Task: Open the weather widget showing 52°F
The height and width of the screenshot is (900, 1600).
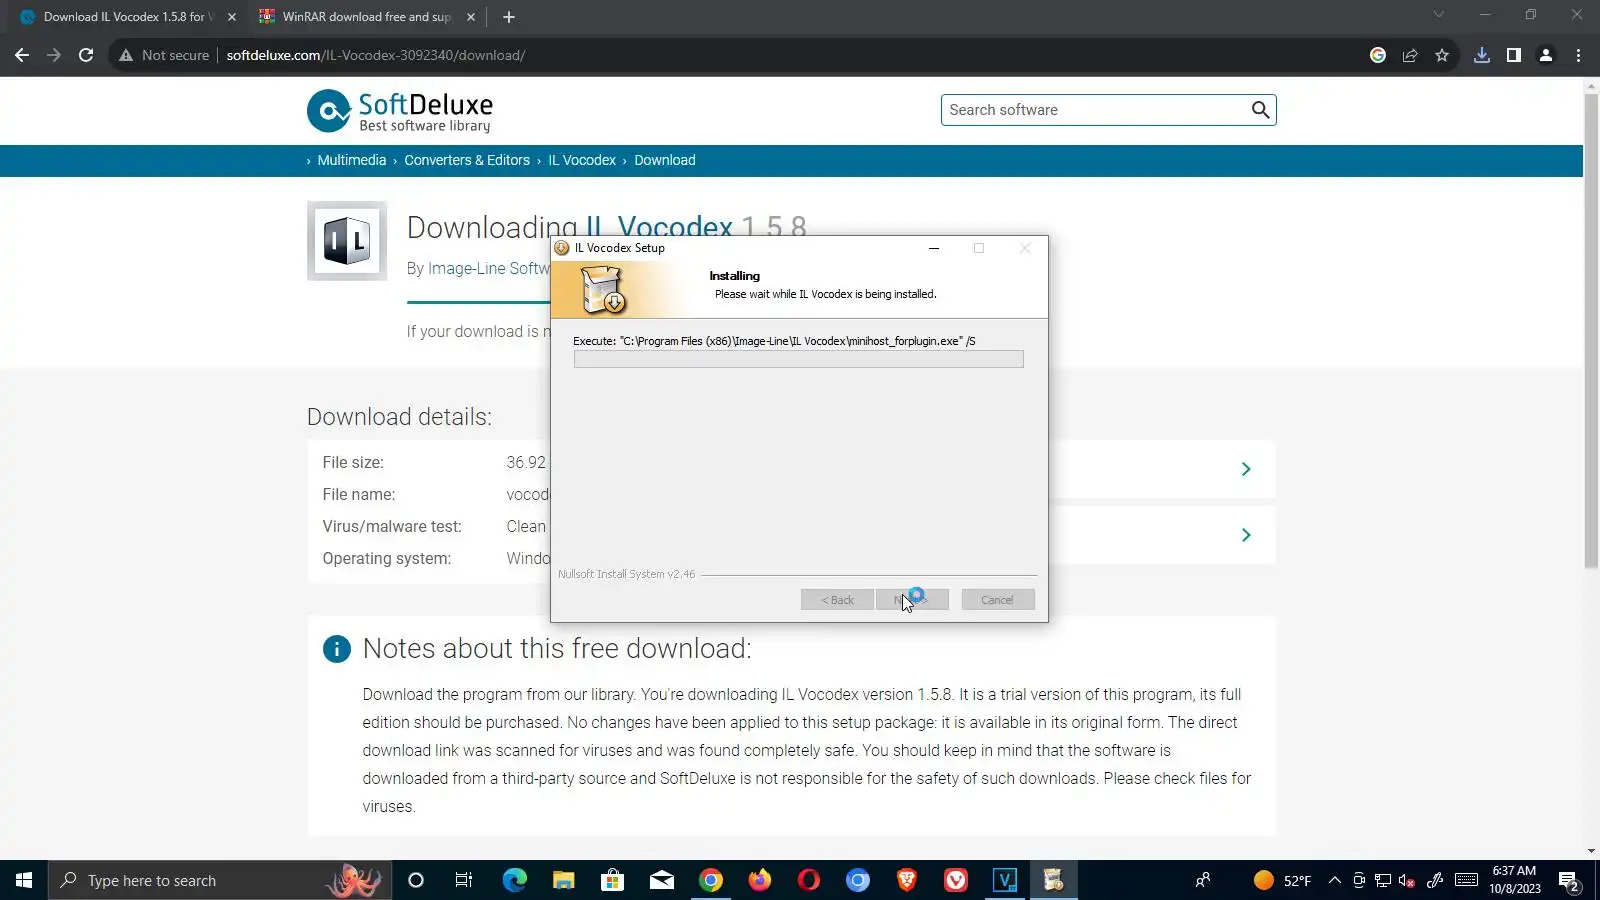Action: pyautogui.click(x=1282, y=880)
